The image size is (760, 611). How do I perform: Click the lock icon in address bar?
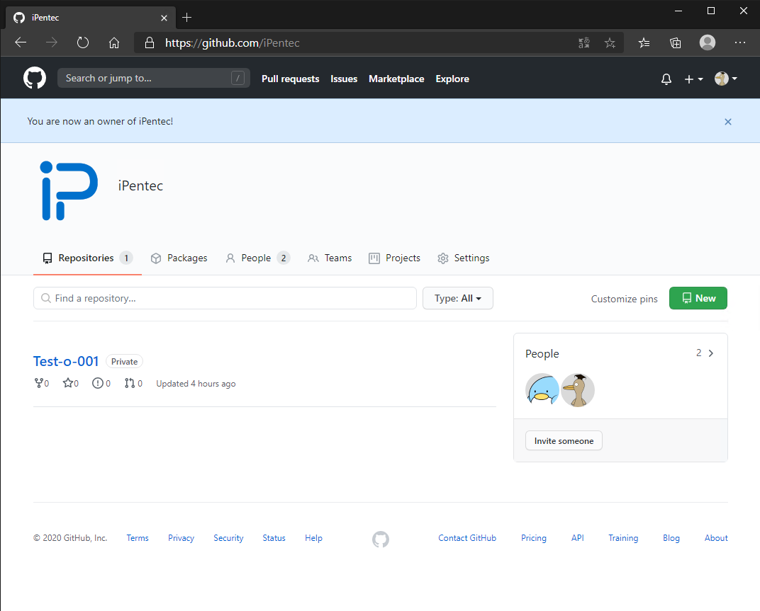(149, 43)
